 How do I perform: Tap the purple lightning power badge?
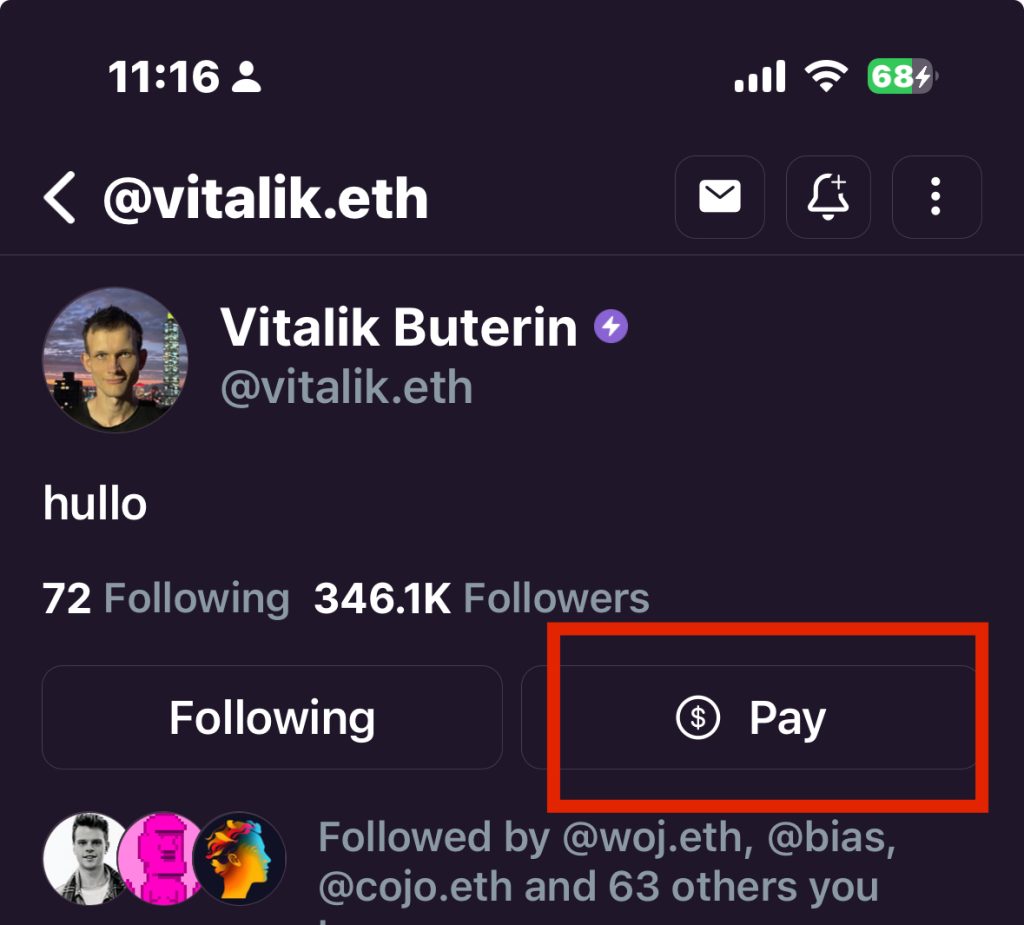[x=611, y=327]
